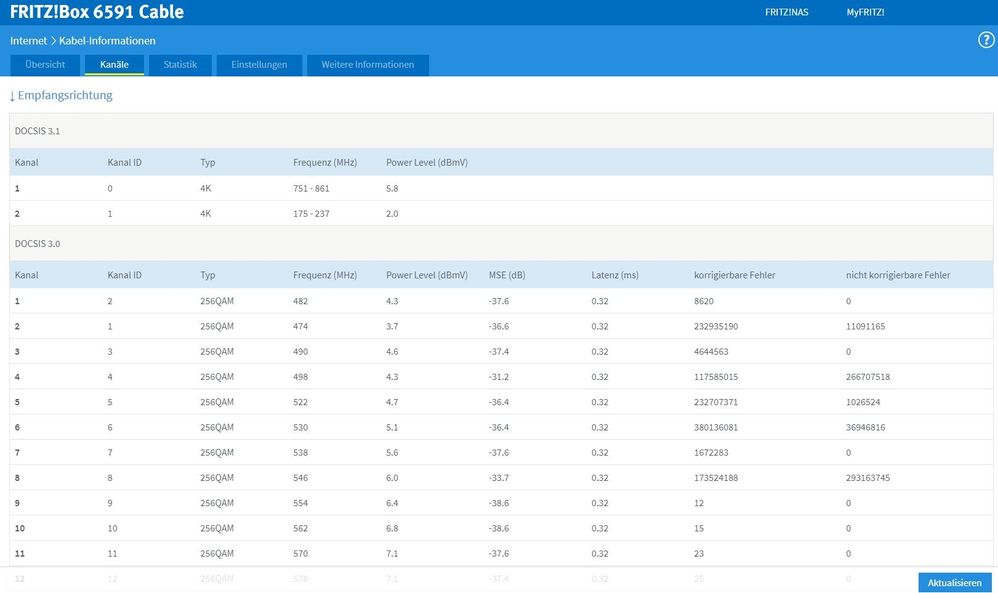Image resolution: width=998 pixels, height=593 pixels.
Task: Switch to the Übersicht tab
Action: 45,65
